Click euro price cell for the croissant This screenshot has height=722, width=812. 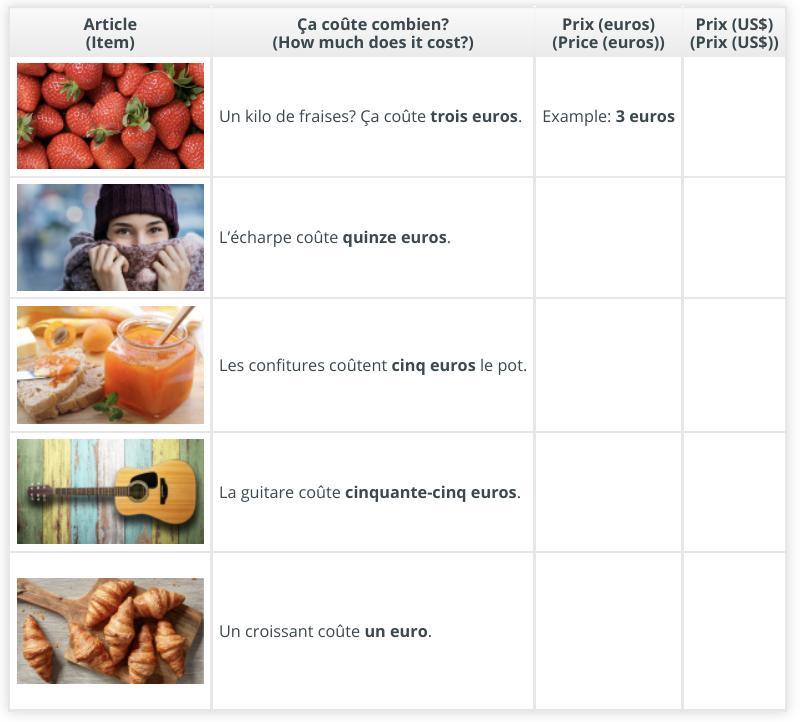pos(608,631)
